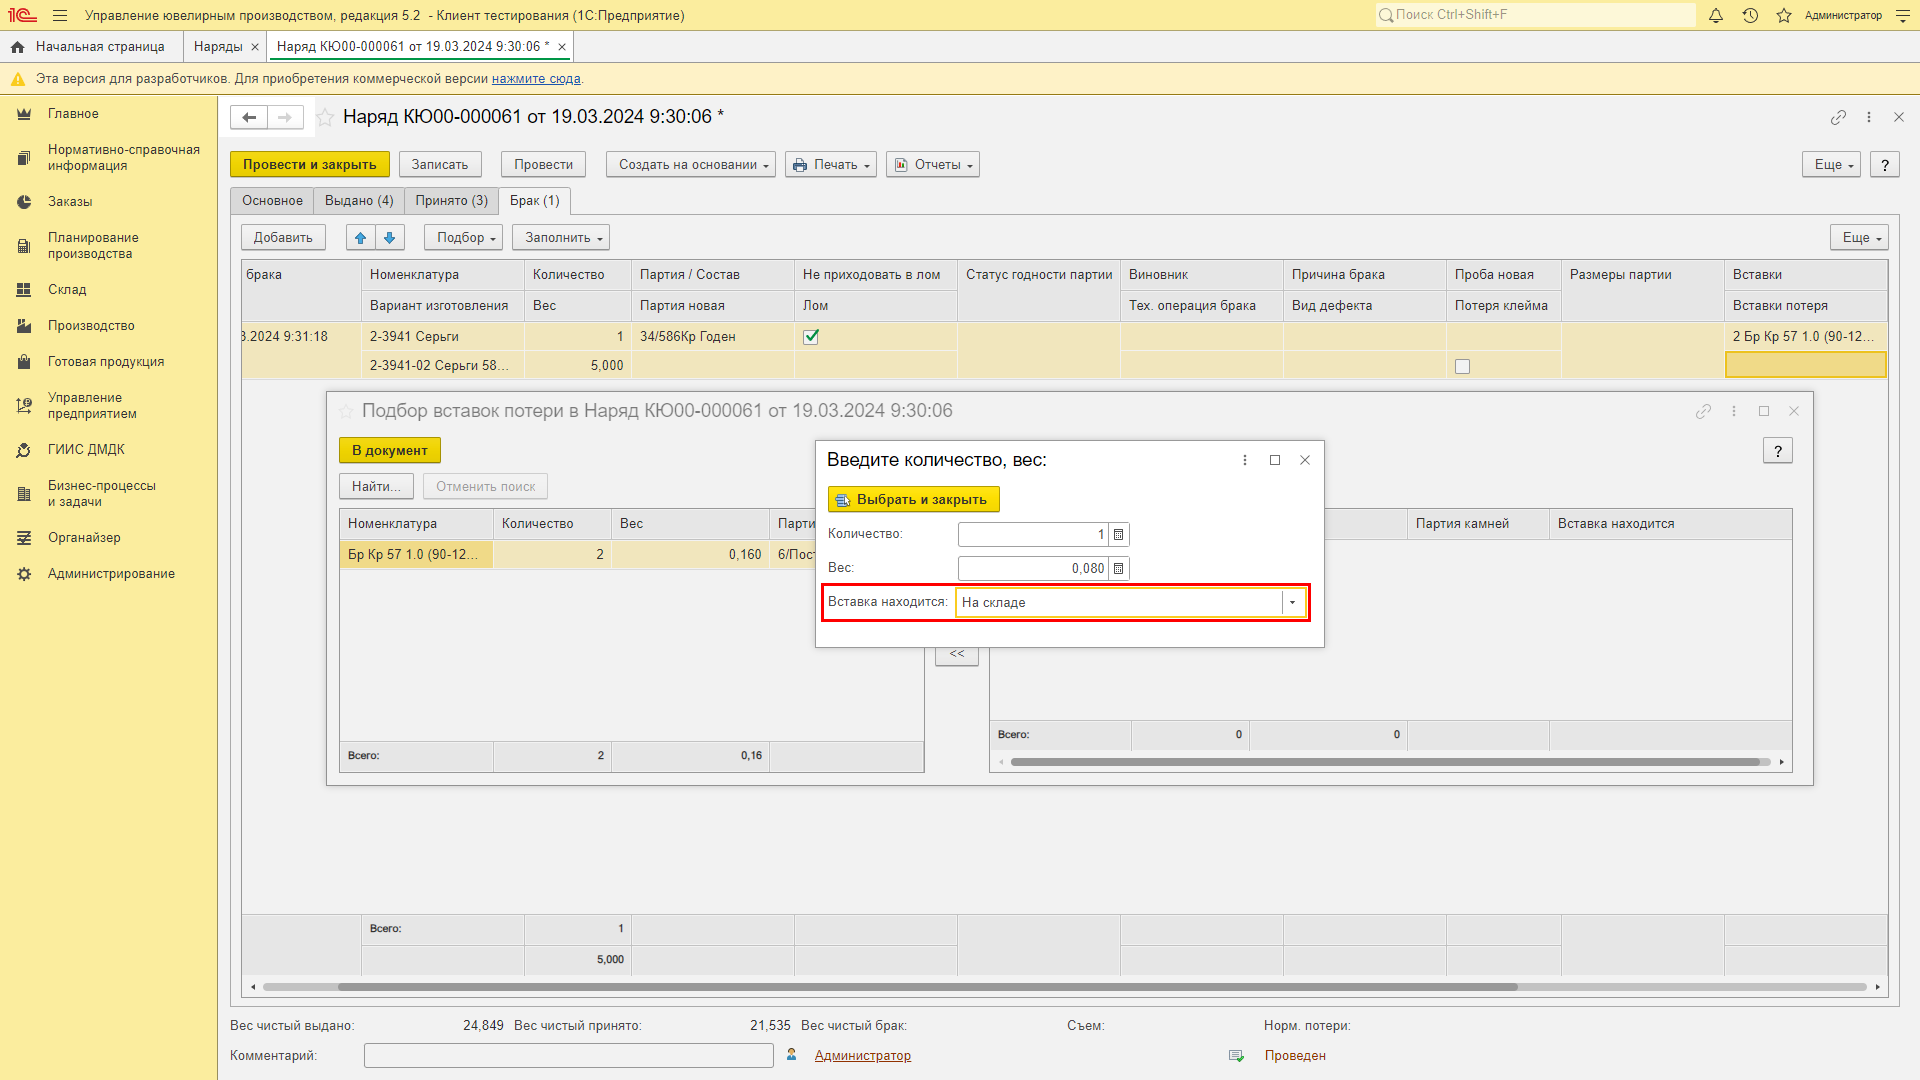Click the Вес value field 0,080
1920x1080 pixels.
pyautogui.click(x=1033, y=568)
